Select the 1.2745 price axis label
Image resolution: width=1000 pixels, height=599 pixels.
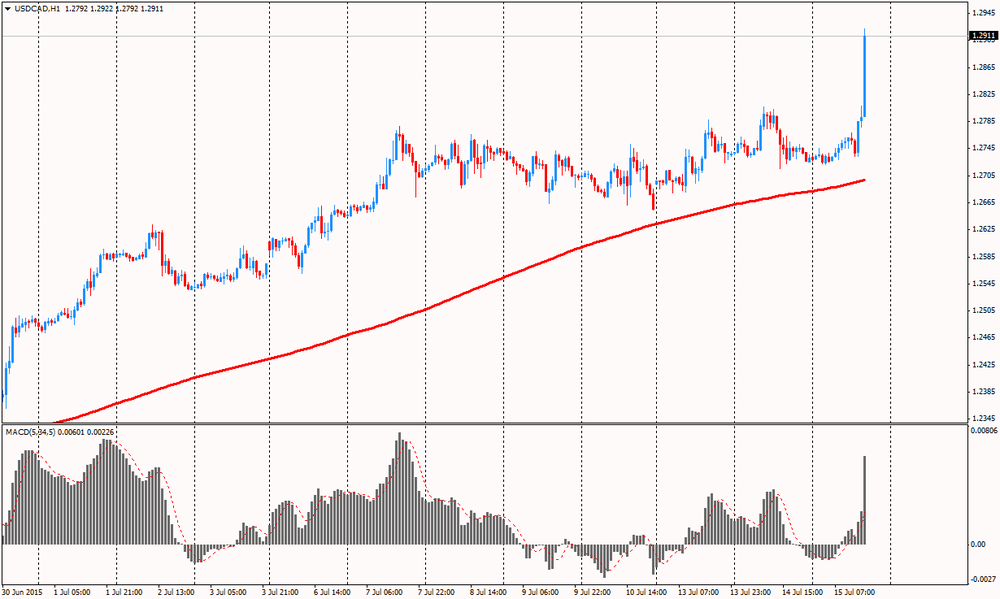pyautogui.click(x=984, y=148)
